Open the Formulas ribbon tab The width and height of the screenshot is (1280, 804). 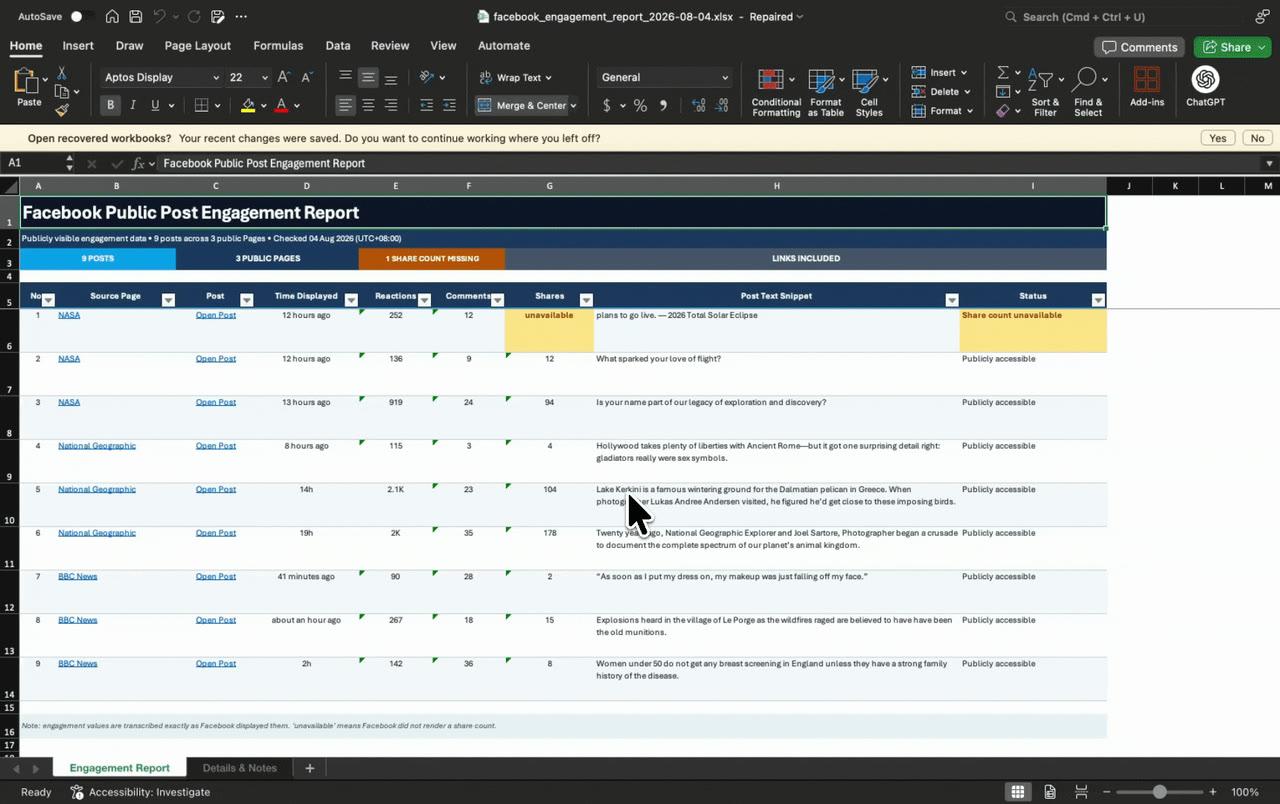pyautogui.click(x=278, y=46)
